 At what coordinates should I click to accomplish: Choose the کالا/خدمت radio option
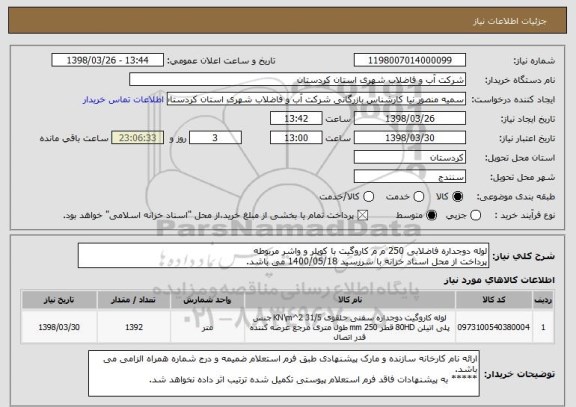[368, 197]
